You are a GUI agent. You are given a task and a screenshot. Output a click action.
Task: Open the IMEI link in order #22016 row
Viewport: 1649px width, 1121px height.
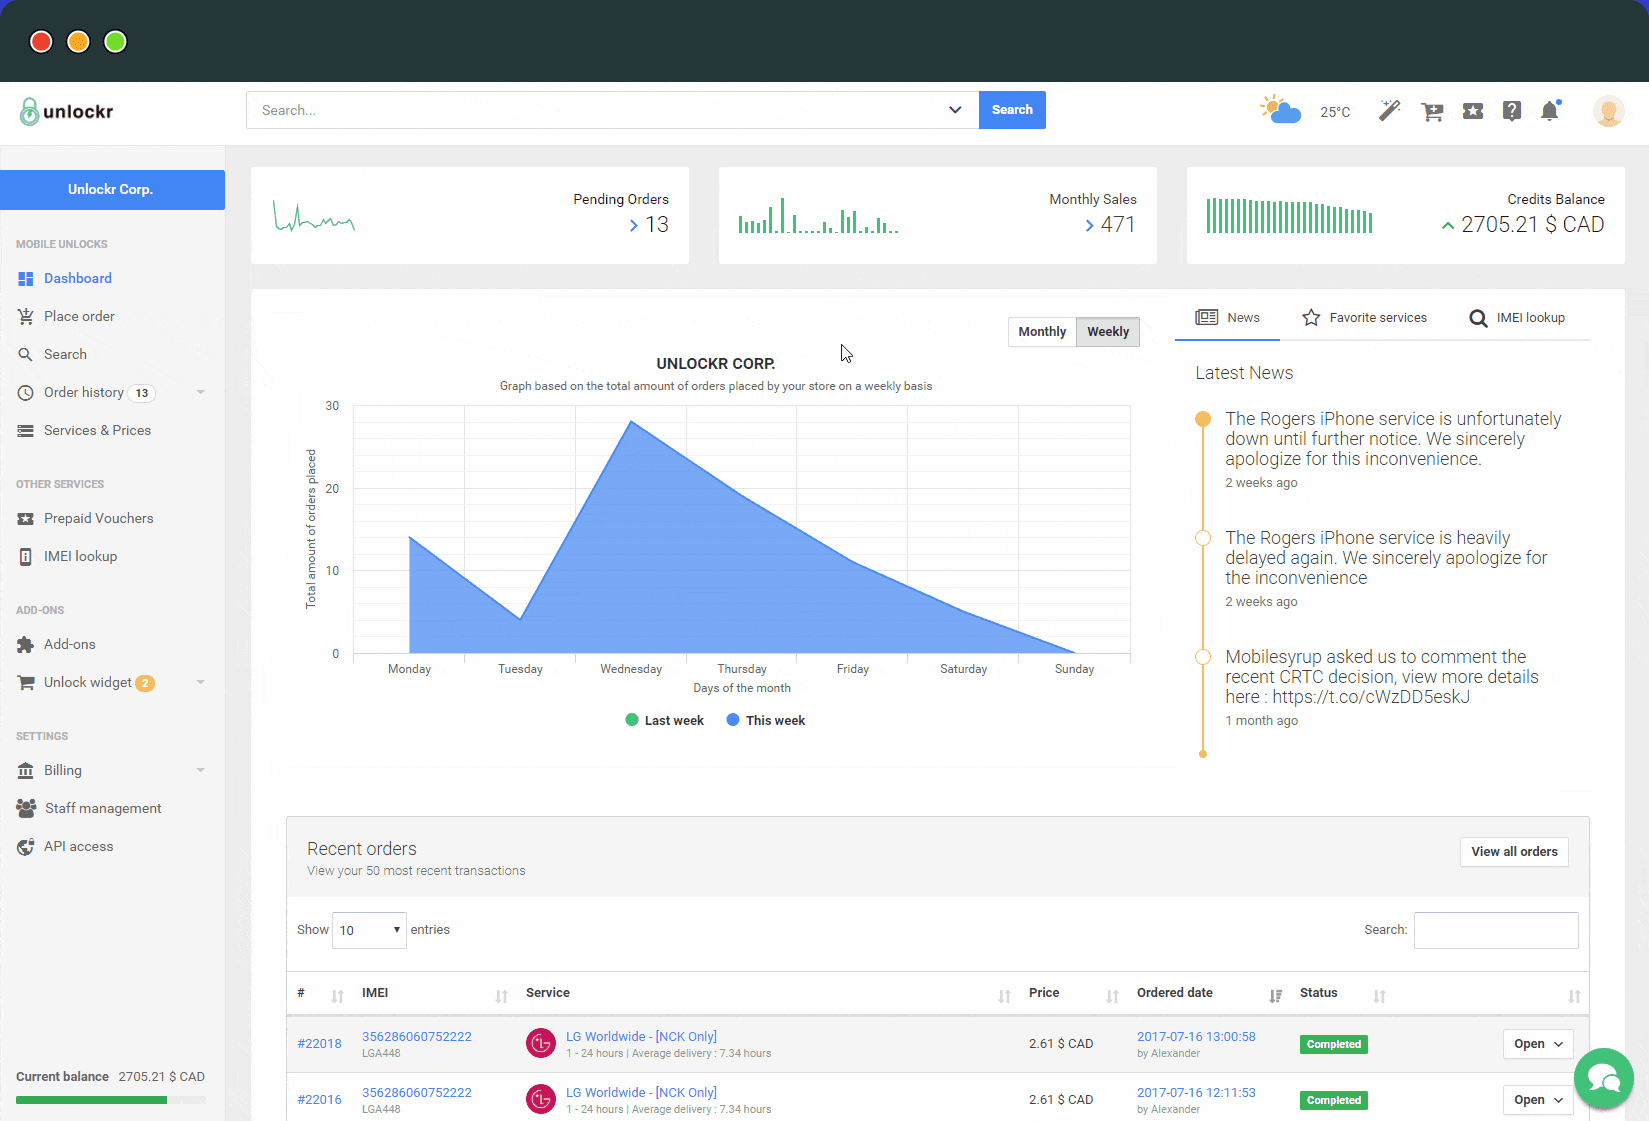point(416,1093)
